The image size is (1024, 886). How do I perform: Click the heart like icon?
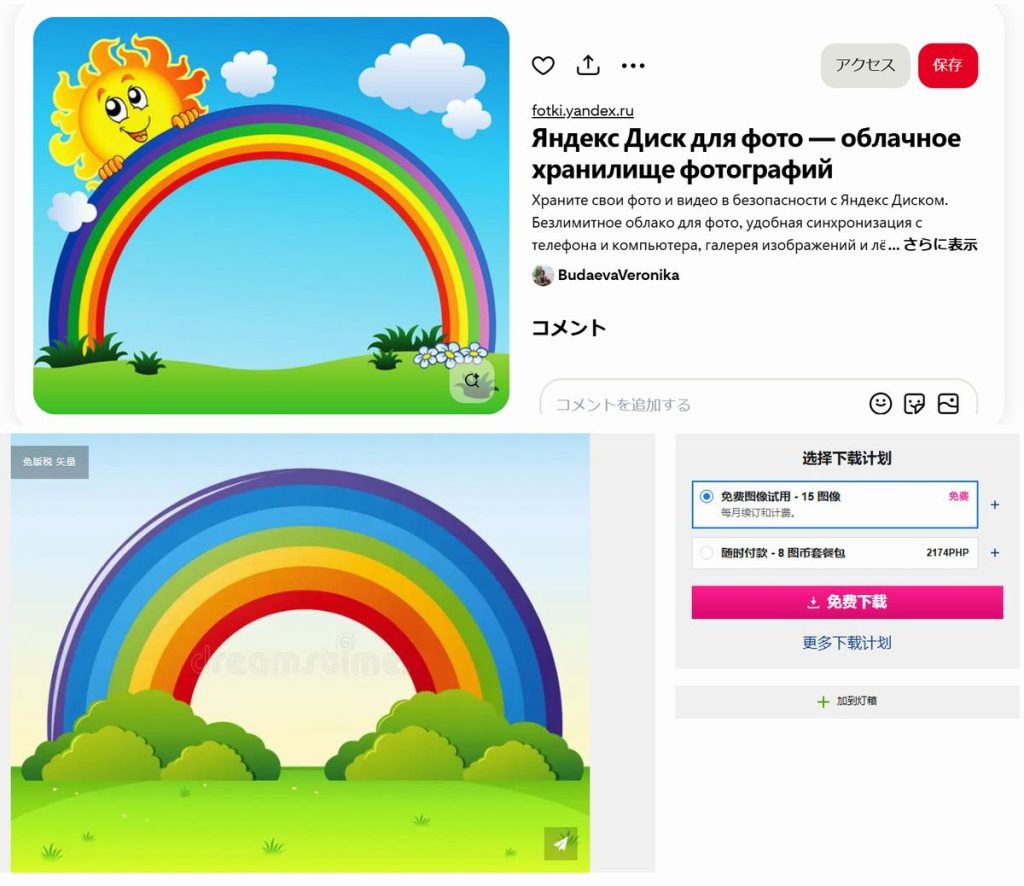pos(543,65)
